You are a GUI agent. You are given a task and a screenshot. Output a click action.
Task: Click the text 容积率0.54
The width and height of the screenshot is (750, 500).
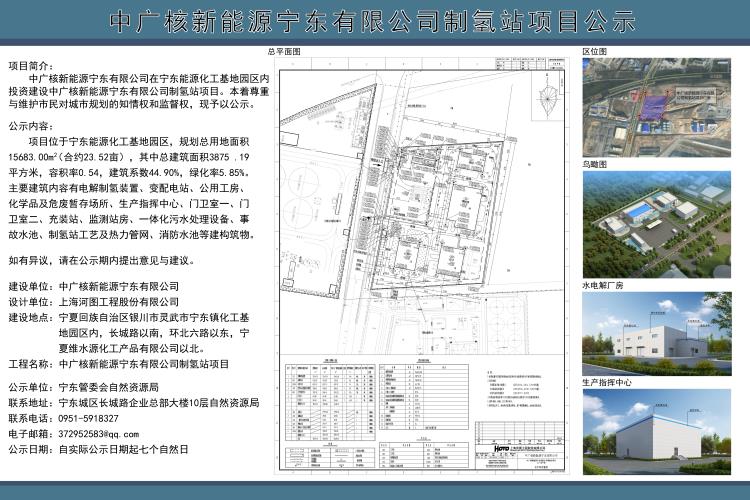click(x=73, y=173)
